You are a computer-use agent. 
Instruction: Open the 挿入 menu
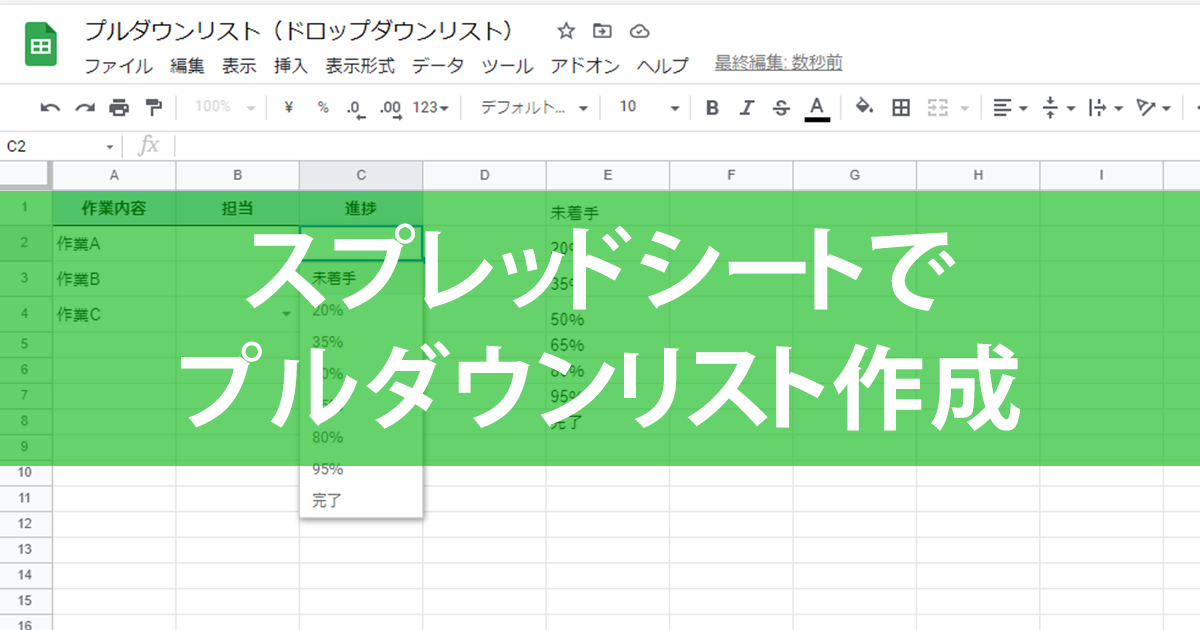(x=291, y=66)
